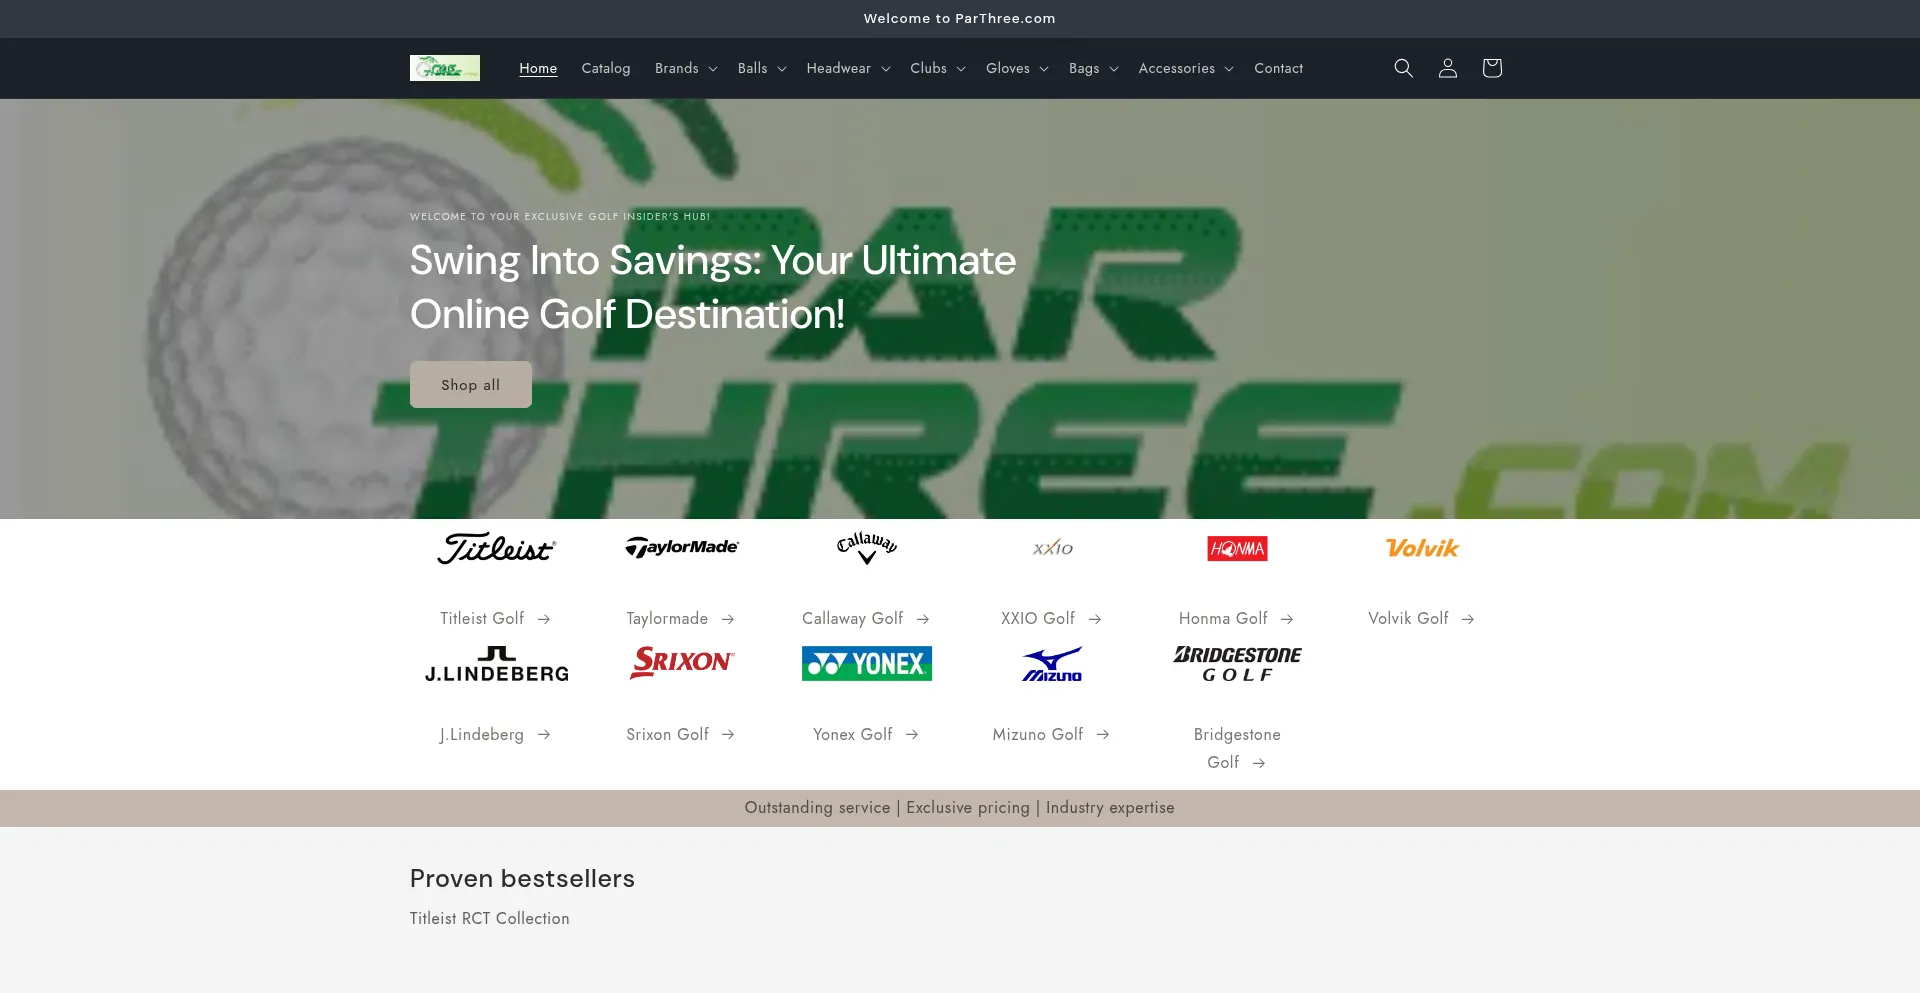Open the J.Lindeberg link
Screen dimensions: 1920x993
pos(497,735)
